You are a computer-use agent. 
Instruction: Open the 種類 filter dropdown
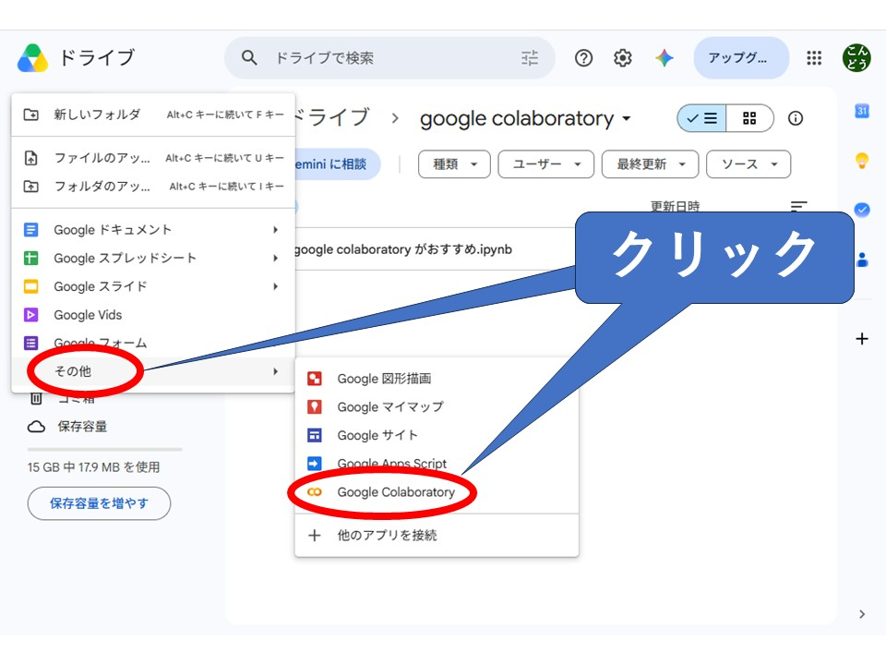tap(454, 164)
